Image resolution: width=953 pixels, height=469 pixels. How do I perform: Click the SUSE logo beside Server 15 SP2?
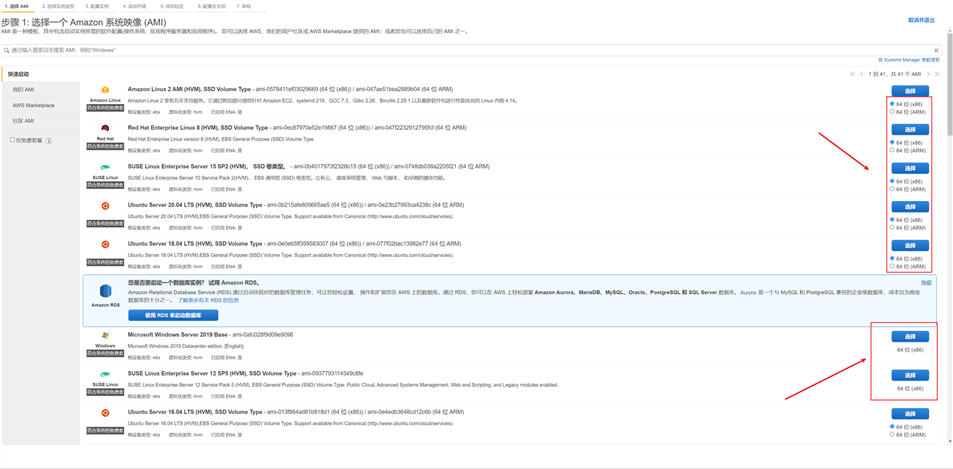click(x=105, y=167)
